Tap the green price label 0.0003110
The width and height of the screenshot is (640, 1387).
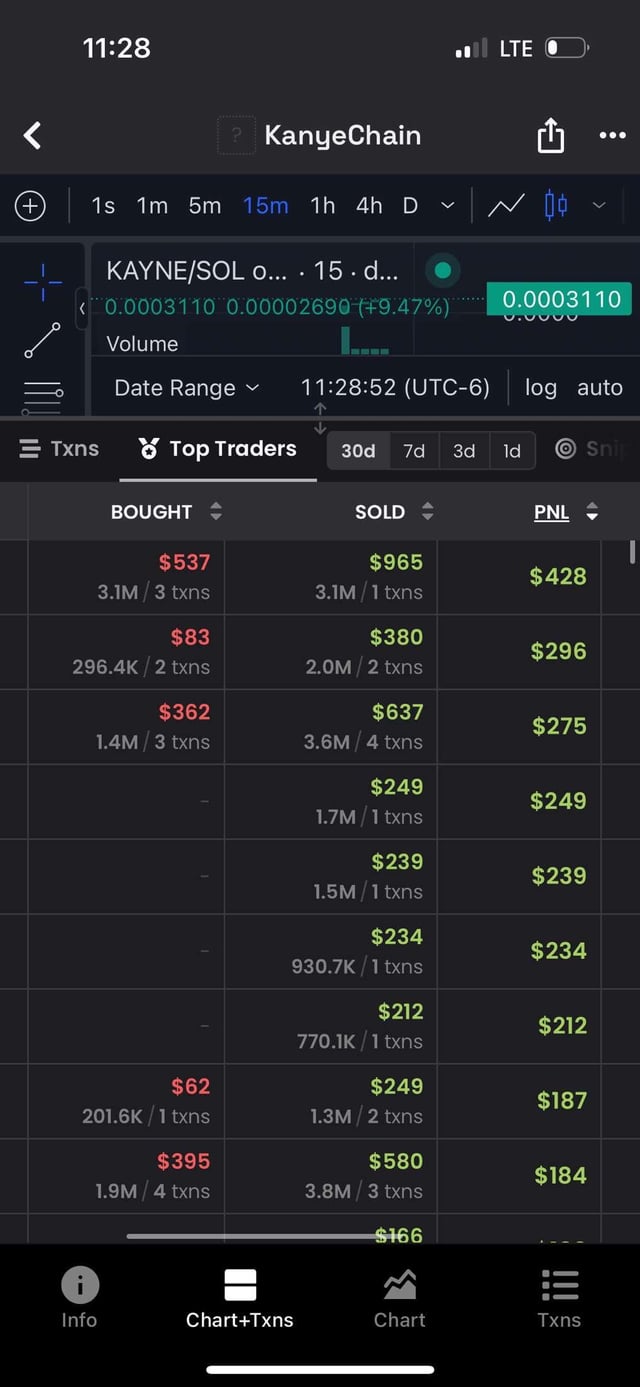(561, 299)
